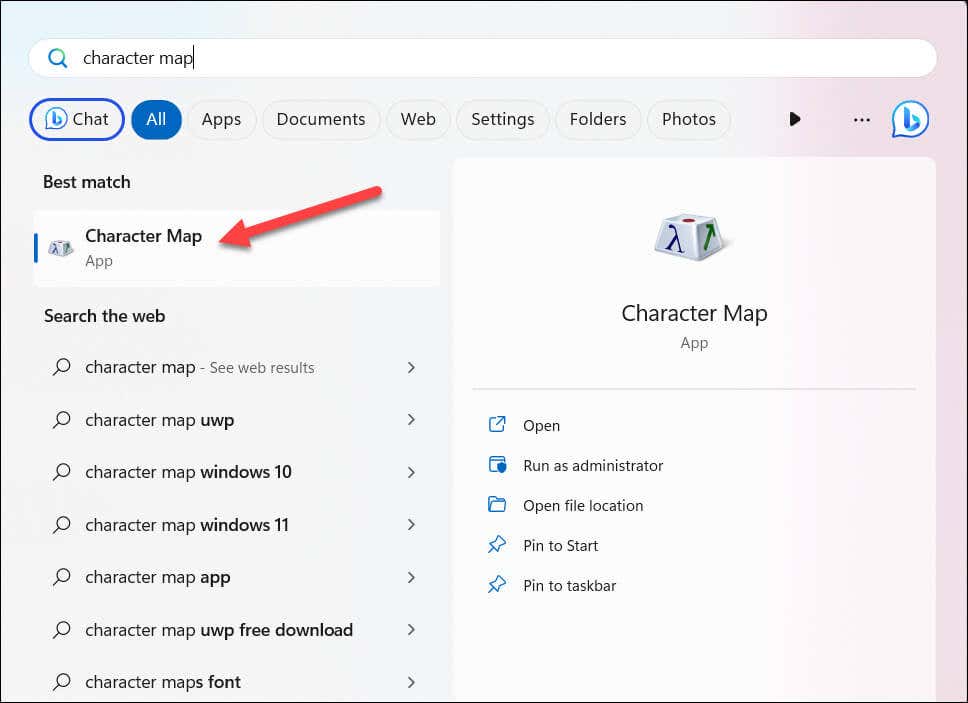Click search icon beside 'character map windows 10'
The image size is (968, 703).
pyautogui.click(x=61, y=472)
